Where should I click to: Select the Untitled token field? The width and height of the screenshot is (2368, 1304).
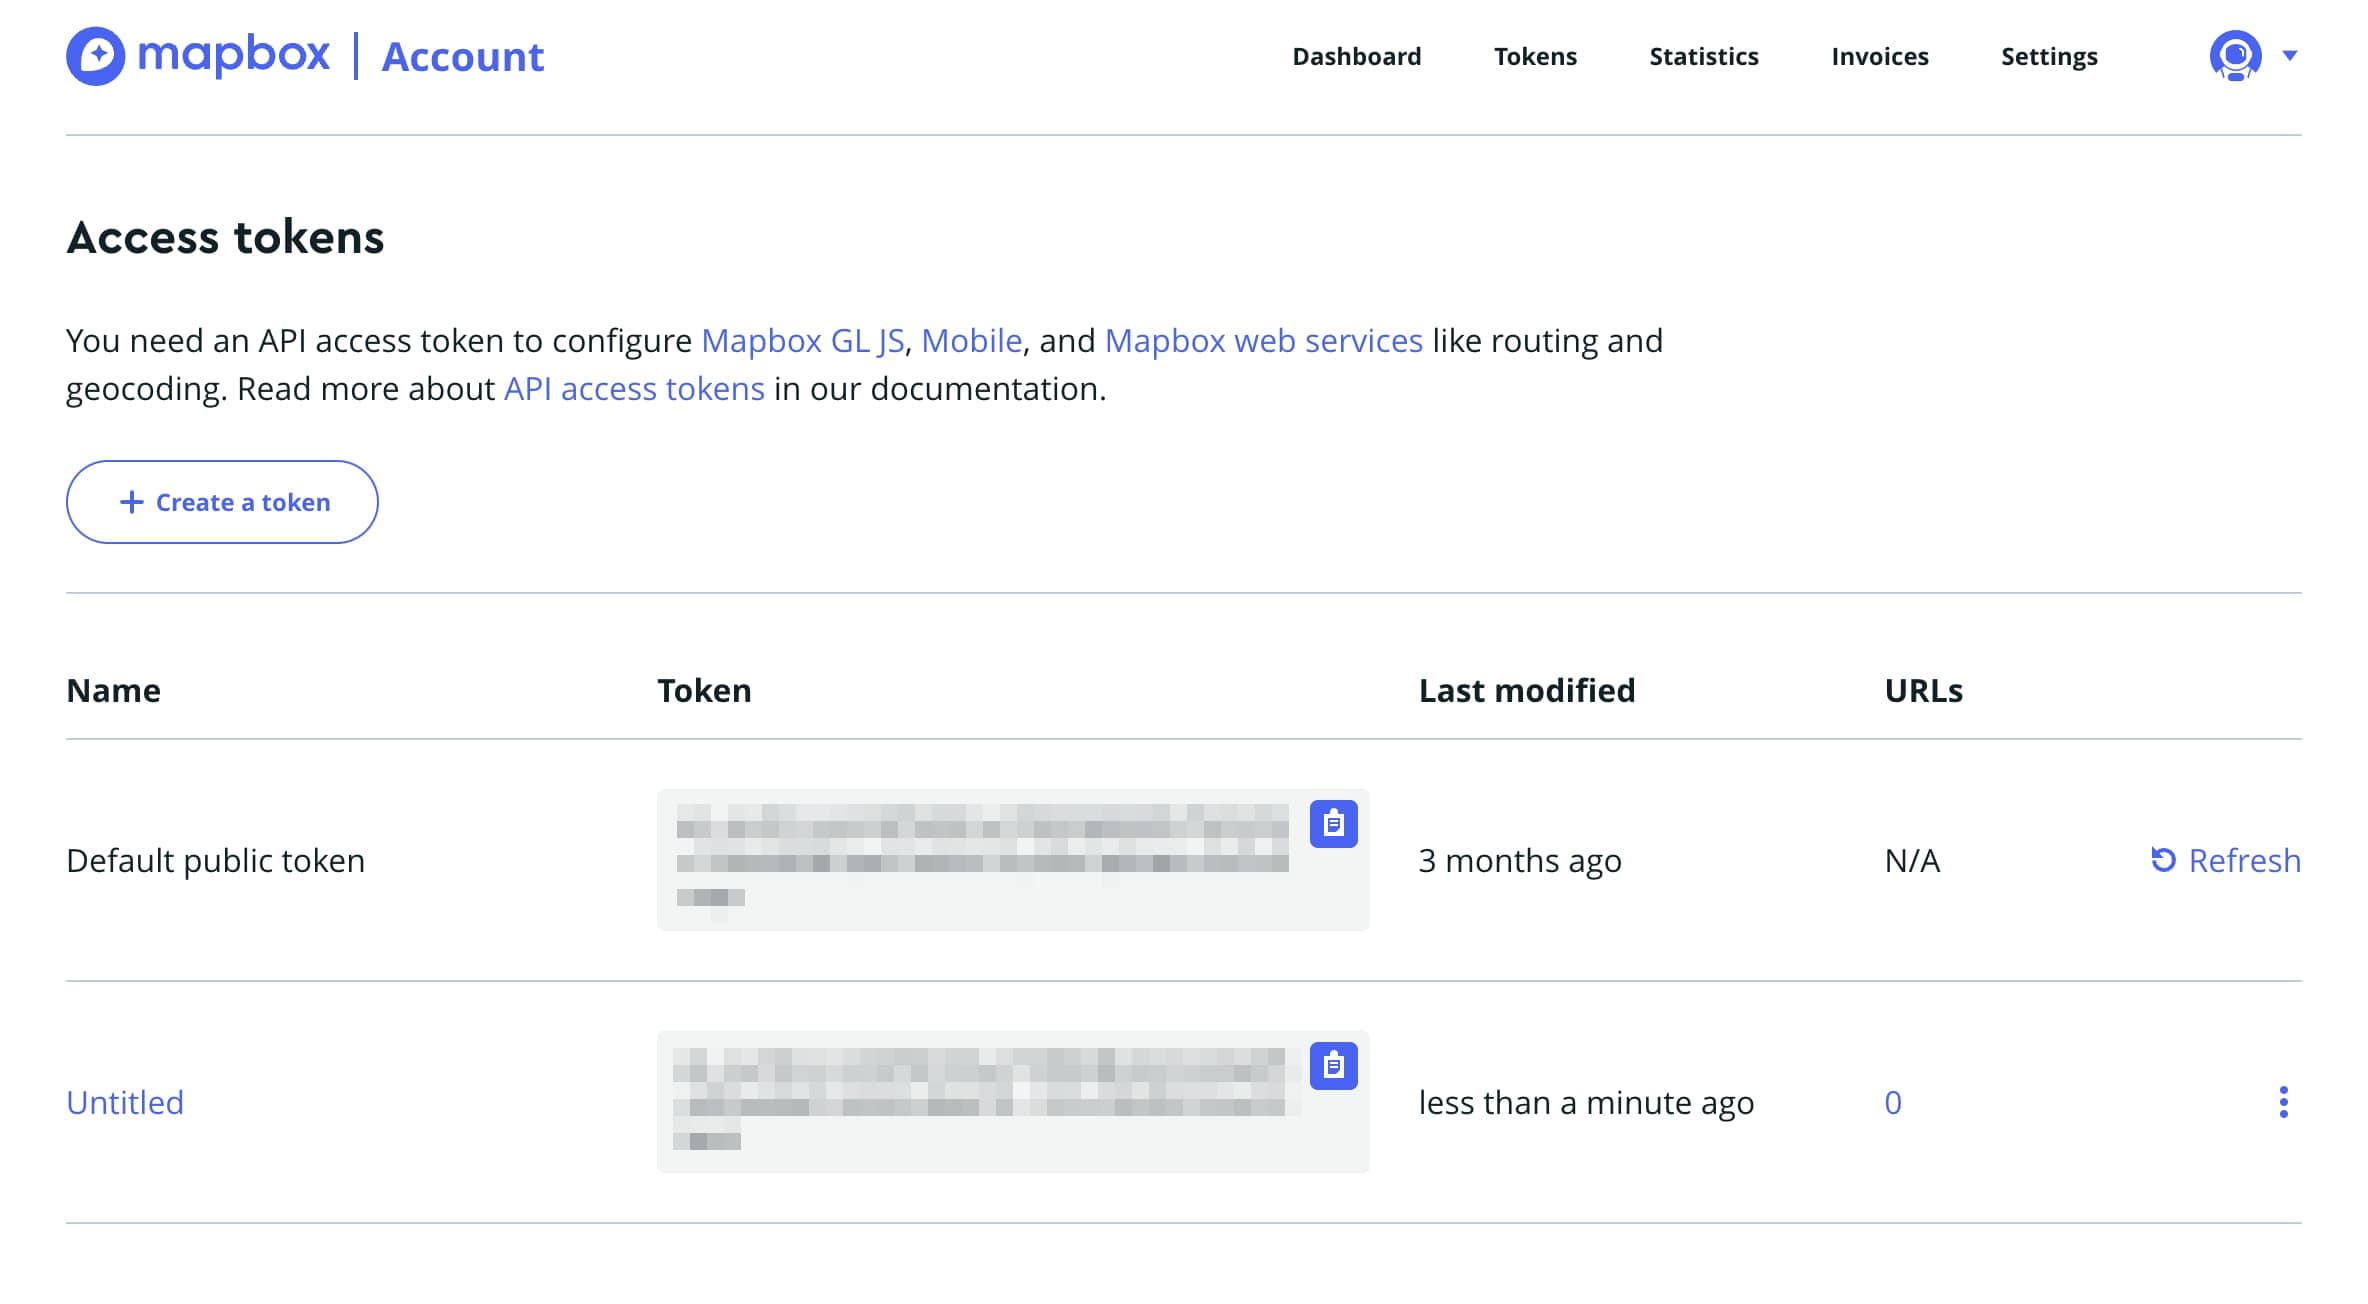tap(1013, 1102)
